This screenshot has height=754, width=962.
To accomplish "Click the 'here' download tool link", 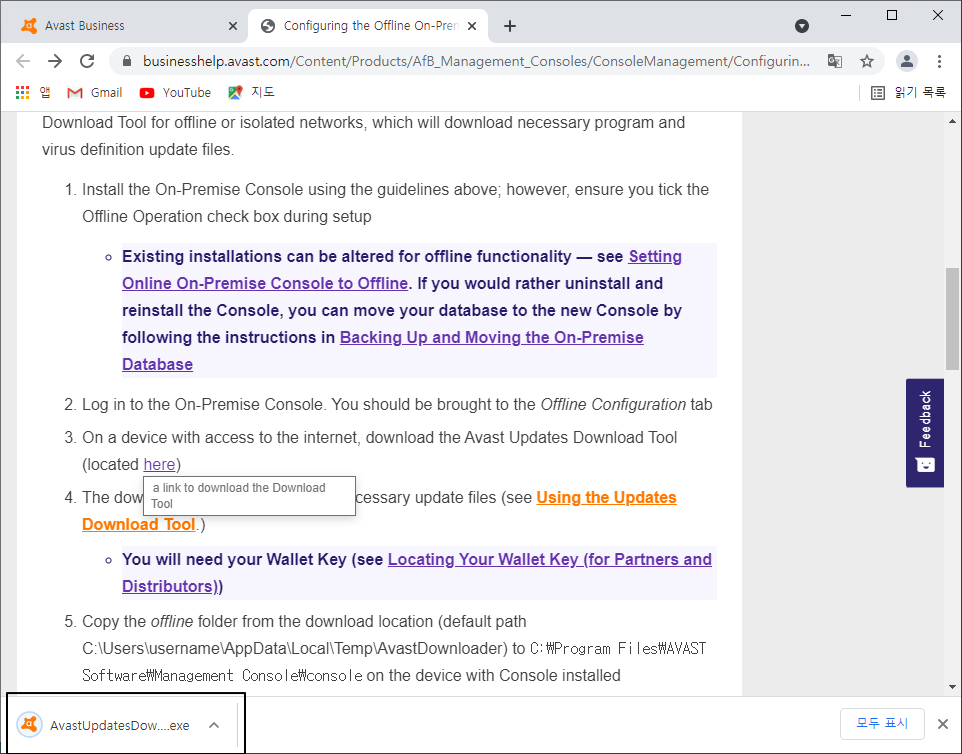I will (160, 464).
